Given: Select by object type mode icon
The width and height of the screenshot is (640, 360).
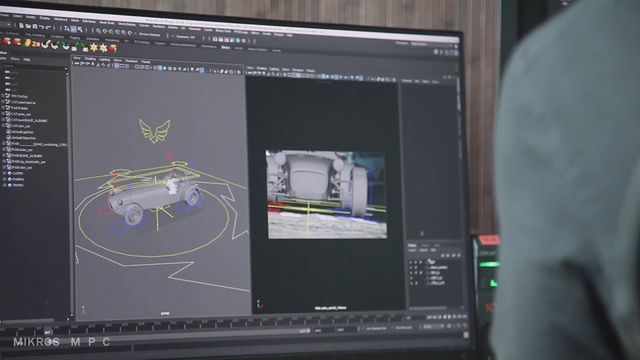Looking at the screenshot, I should (x=73, y=29).
